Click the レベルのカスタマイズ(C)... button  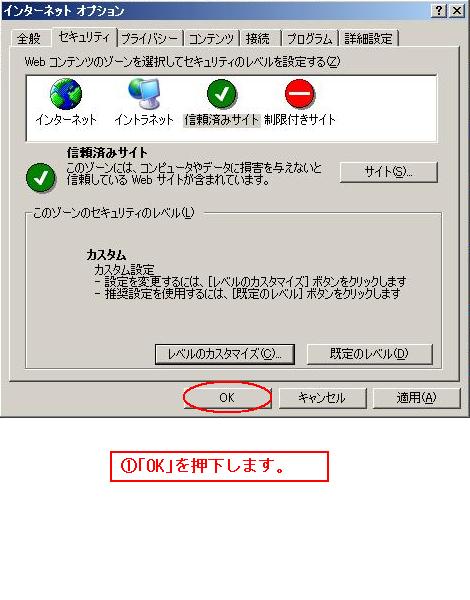(225, 354)
